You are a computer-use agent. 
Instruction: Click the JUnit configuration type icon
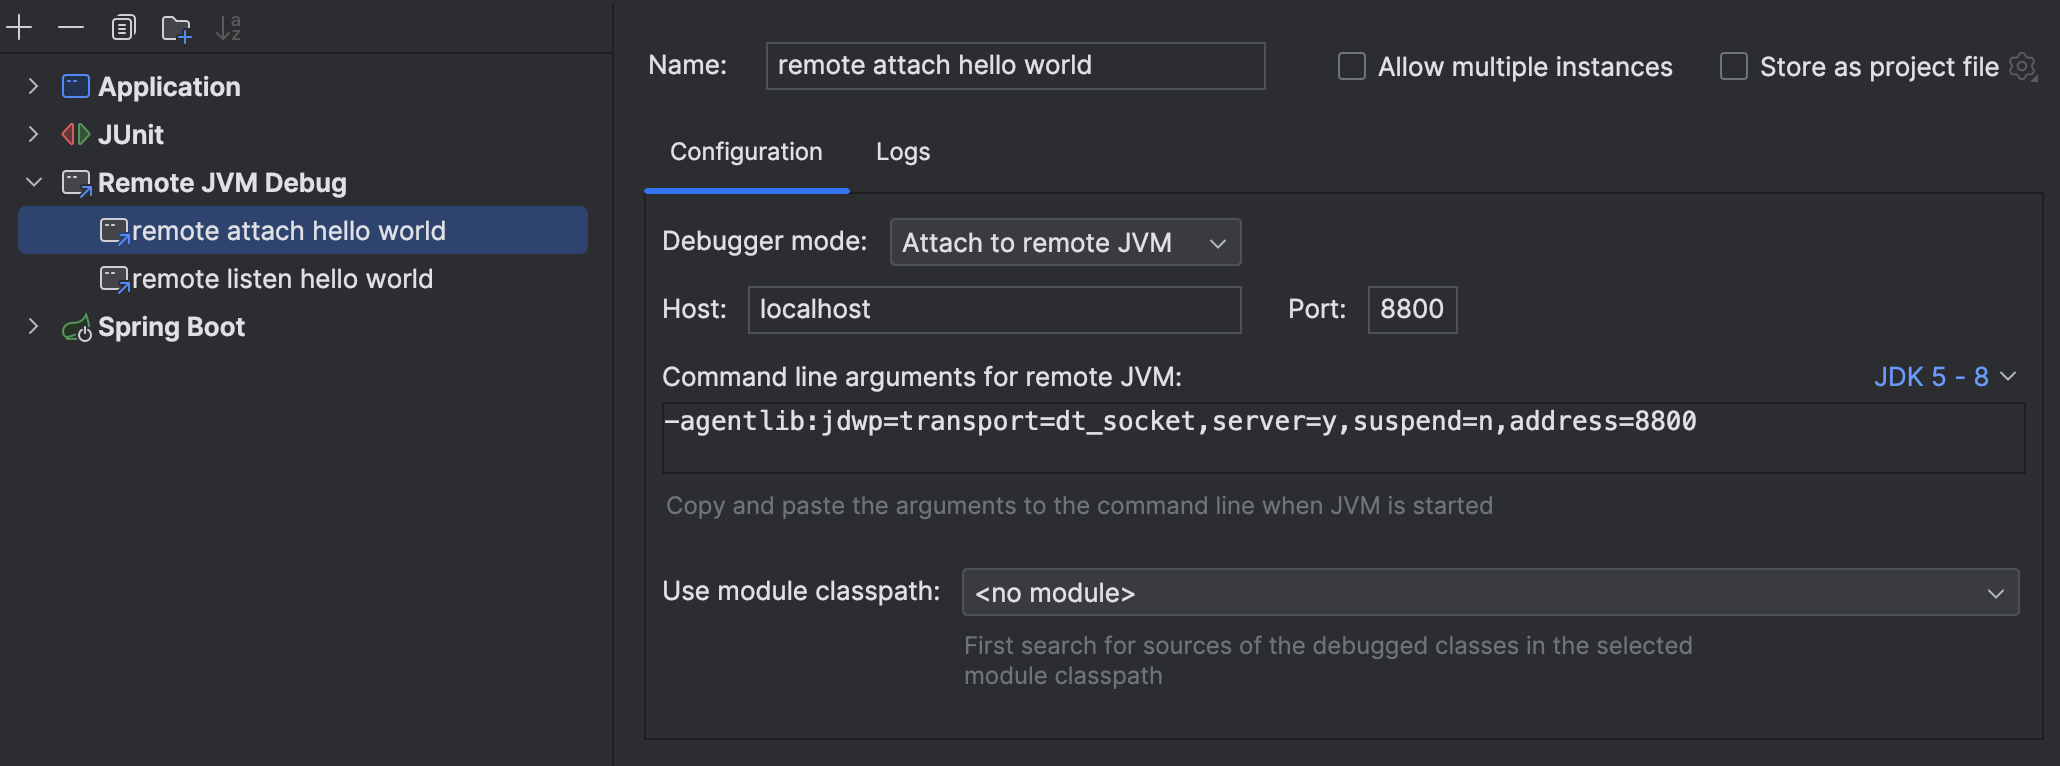76,135
